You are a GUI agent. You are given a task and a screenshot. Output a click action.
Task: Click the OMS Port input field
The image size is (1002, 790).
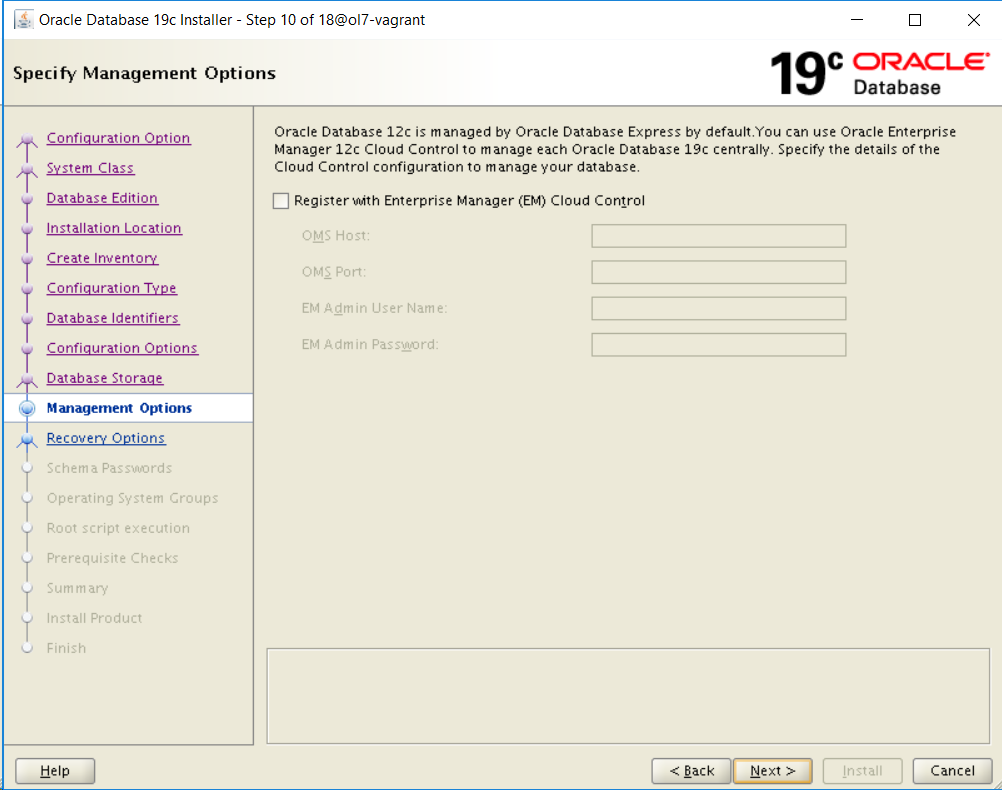pos(718,272)
